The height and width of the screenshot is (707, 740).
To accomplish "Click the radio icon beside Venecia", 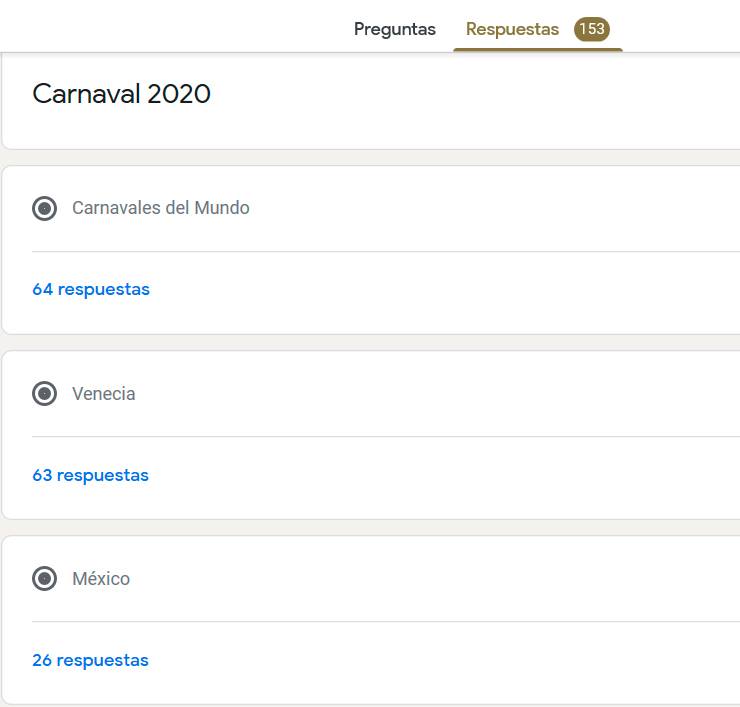I will (x=44, y=394).
